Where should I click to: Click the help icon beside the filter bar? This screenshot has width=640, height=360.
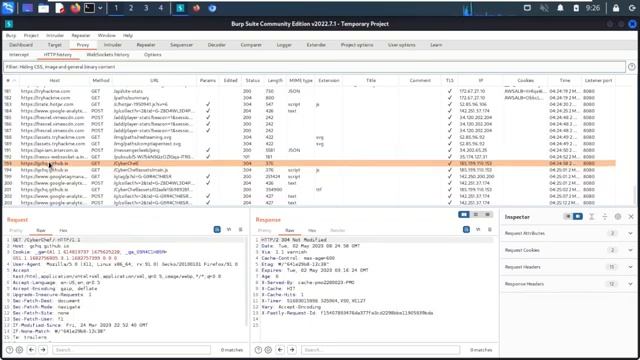coord(631,67)
